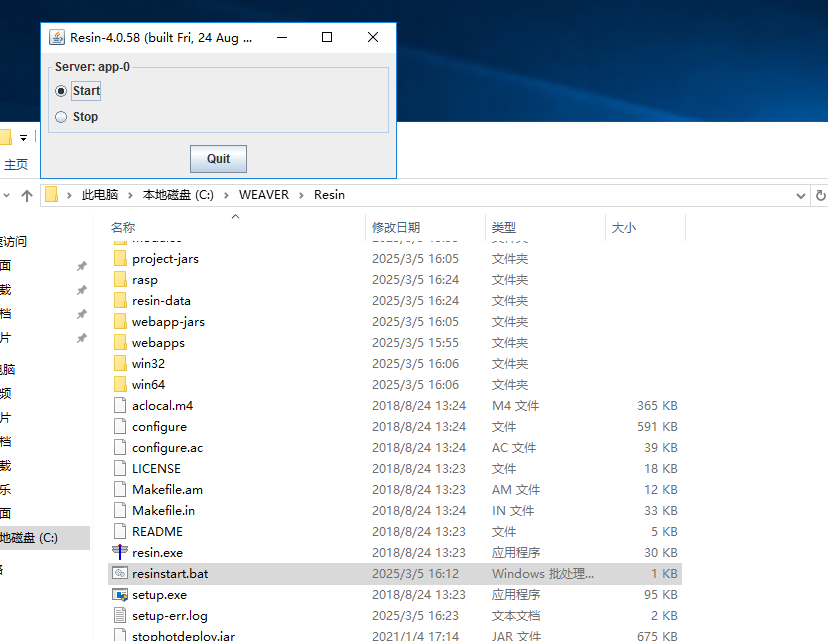Open the quick access toolbar dropdown arrow
Screen dimensions: 828x641
pos(23,138)
